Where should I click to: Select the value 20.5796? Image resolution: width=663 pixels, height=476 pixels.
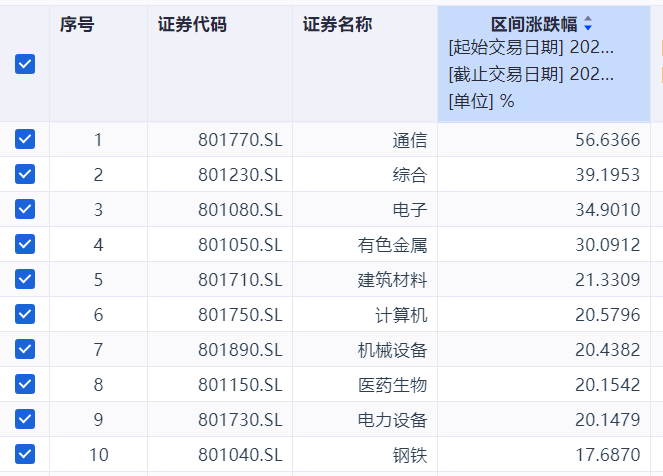(608, 315)
